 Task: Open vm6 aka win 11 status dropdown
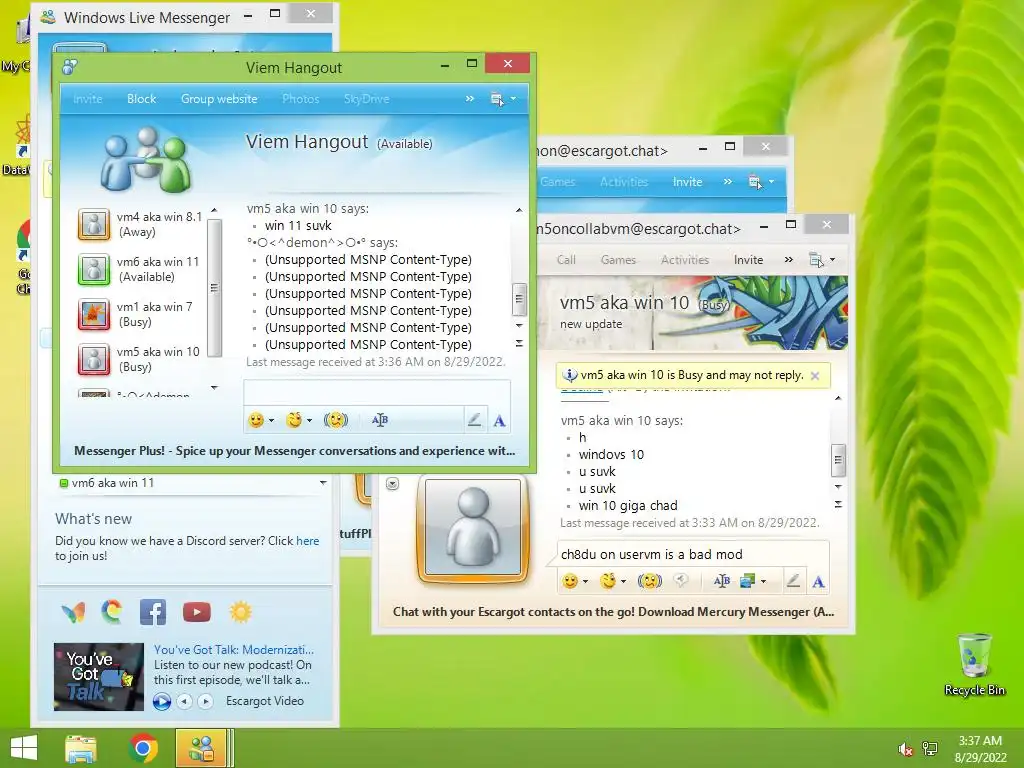click(323, 483)
